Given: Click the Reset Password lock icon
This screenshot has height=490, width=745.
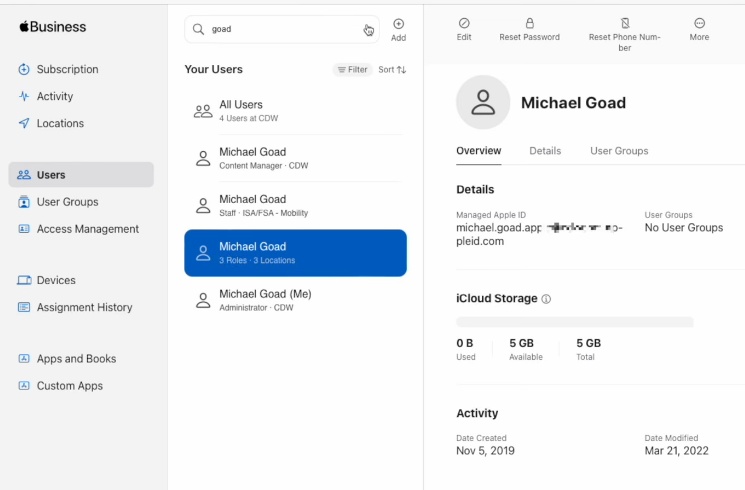Looking at the screenshot, I should (529, 23).
